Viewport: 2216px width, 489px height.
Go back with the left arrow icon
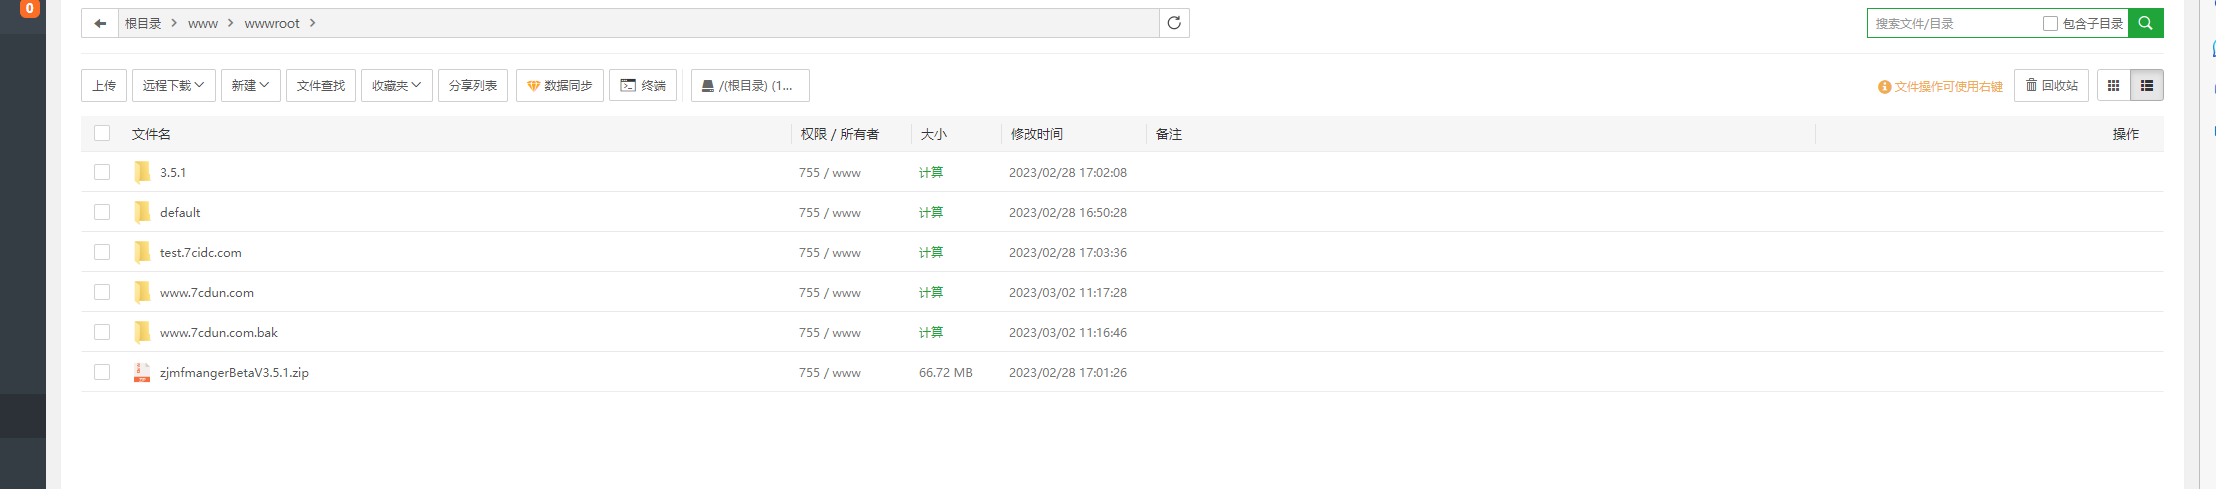point(100,23)
